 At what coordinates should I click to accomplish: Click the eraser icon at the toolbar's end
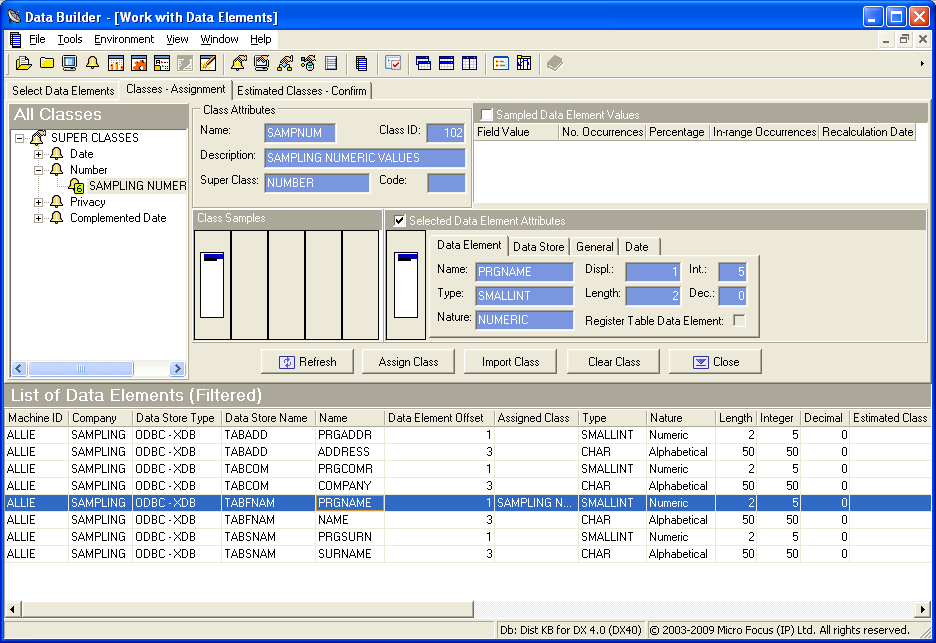tap(553, 63)
